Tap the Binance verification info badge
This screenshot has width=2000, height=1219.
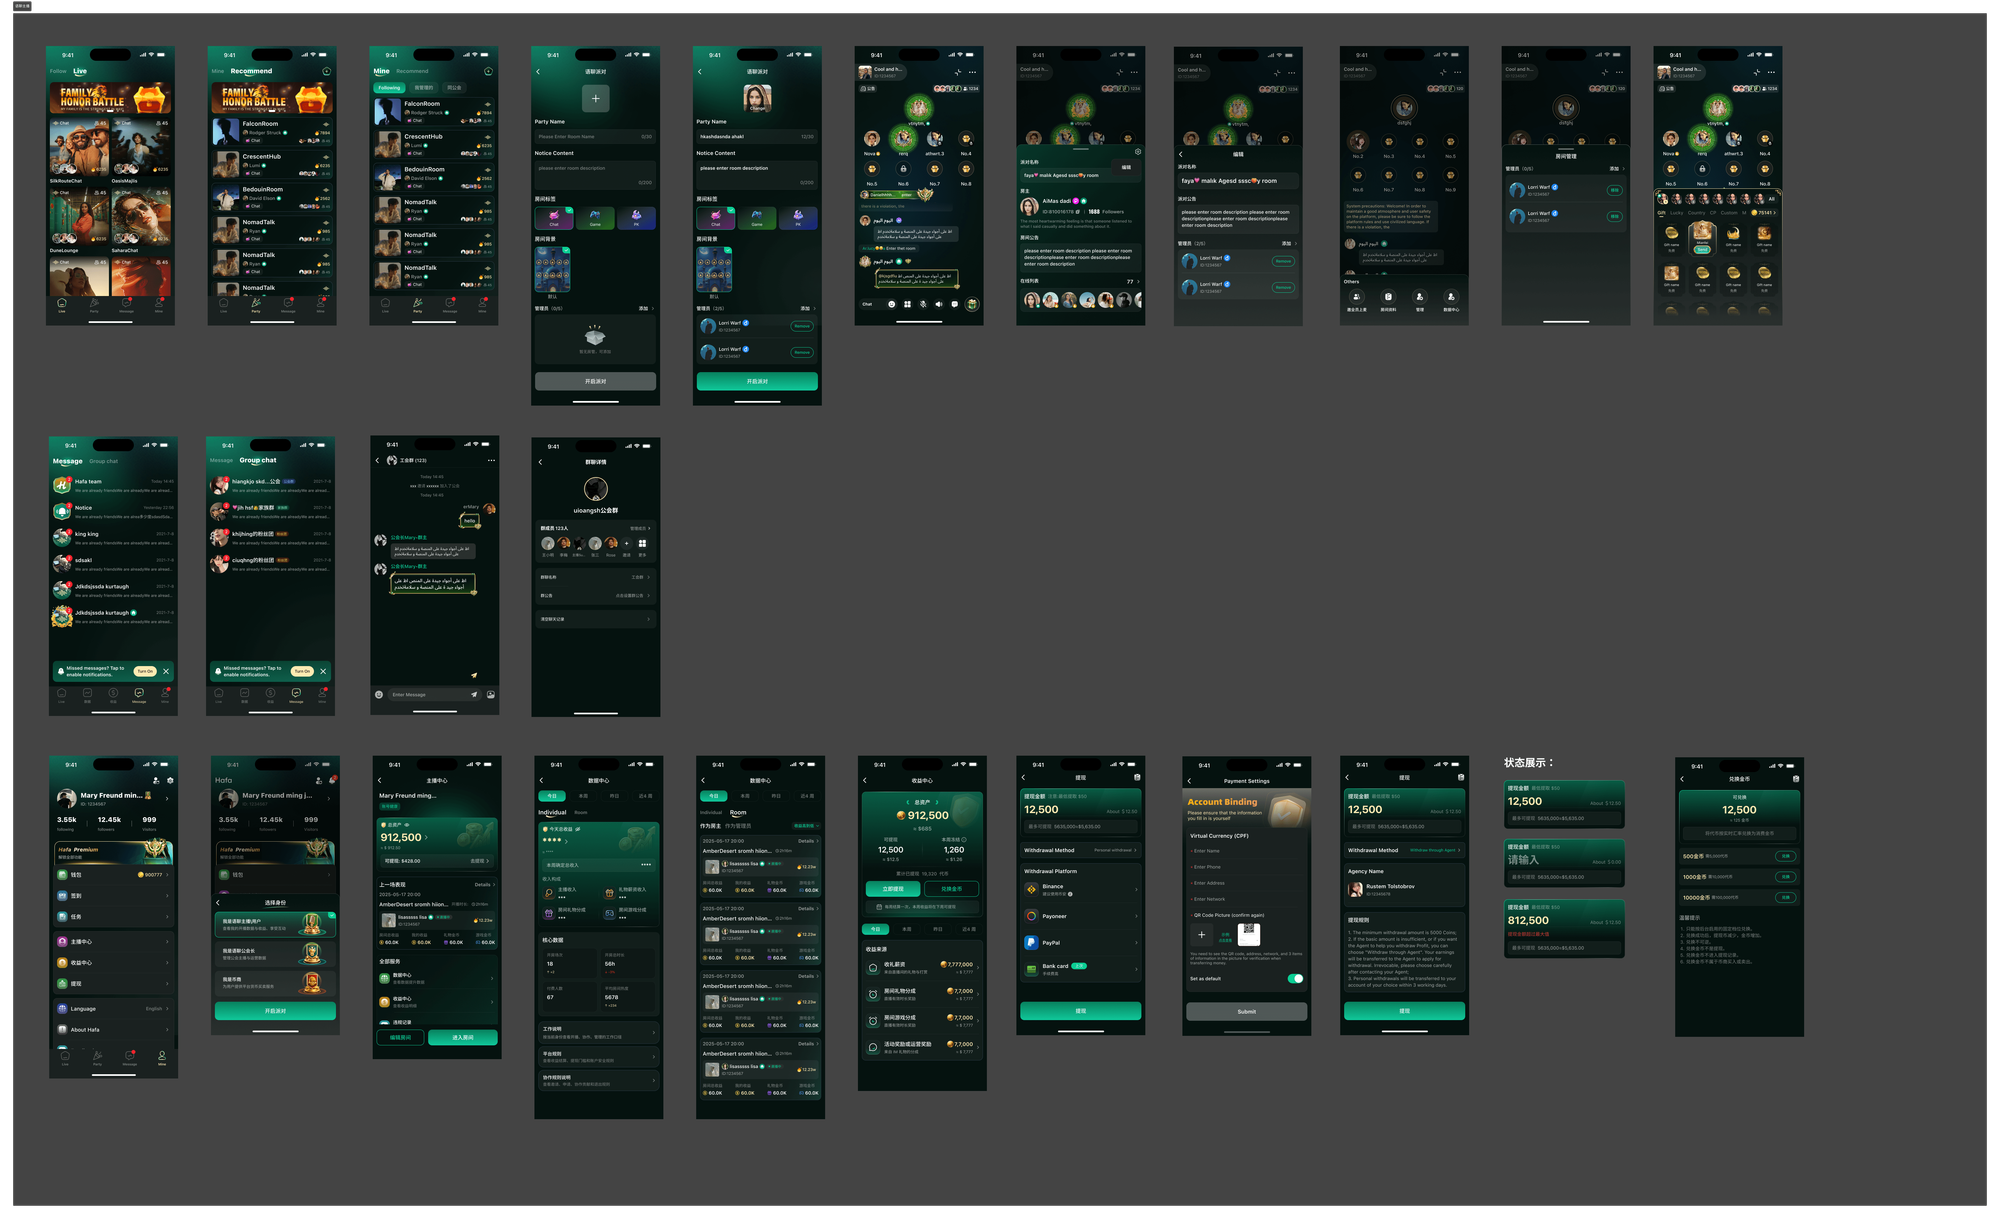click(x=1070, y=894)
